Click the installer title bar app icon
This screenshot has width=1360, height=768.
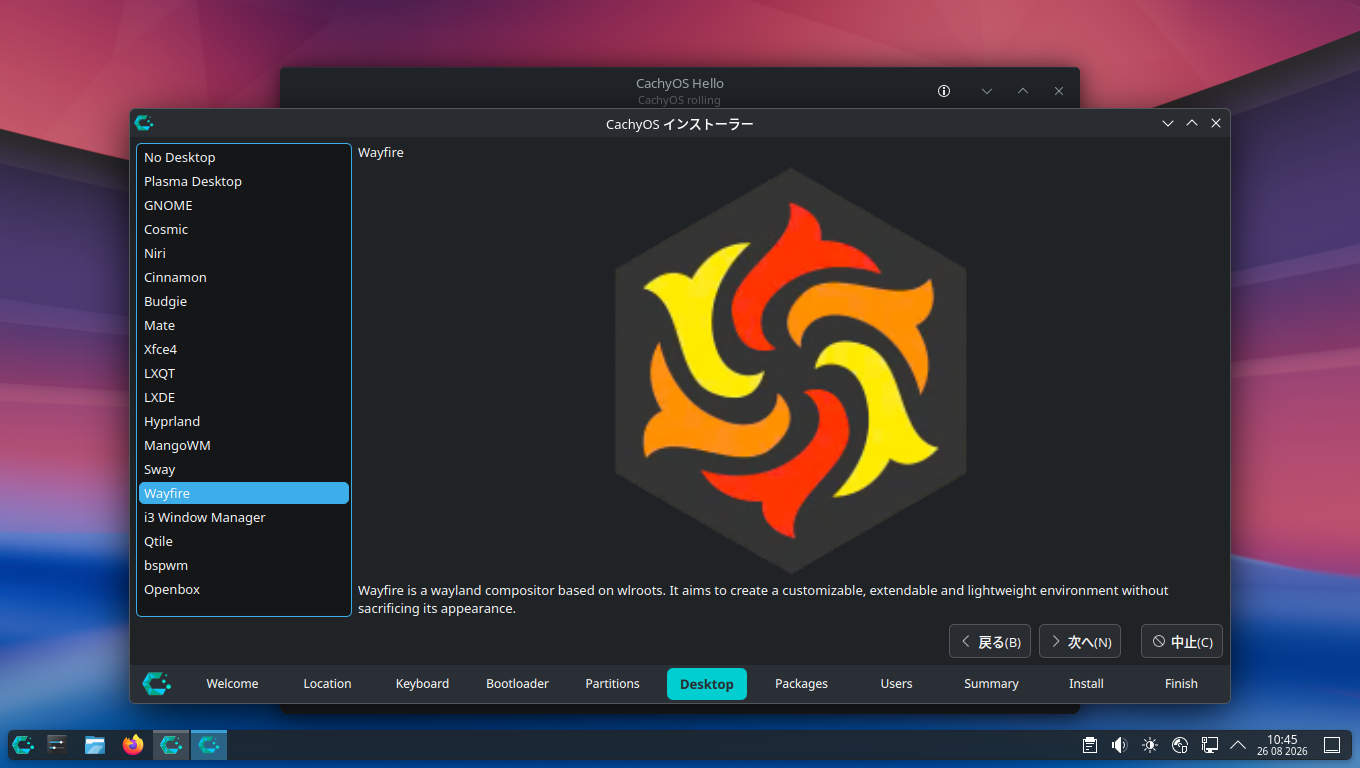pyautogui.click(x=144, y=123)
